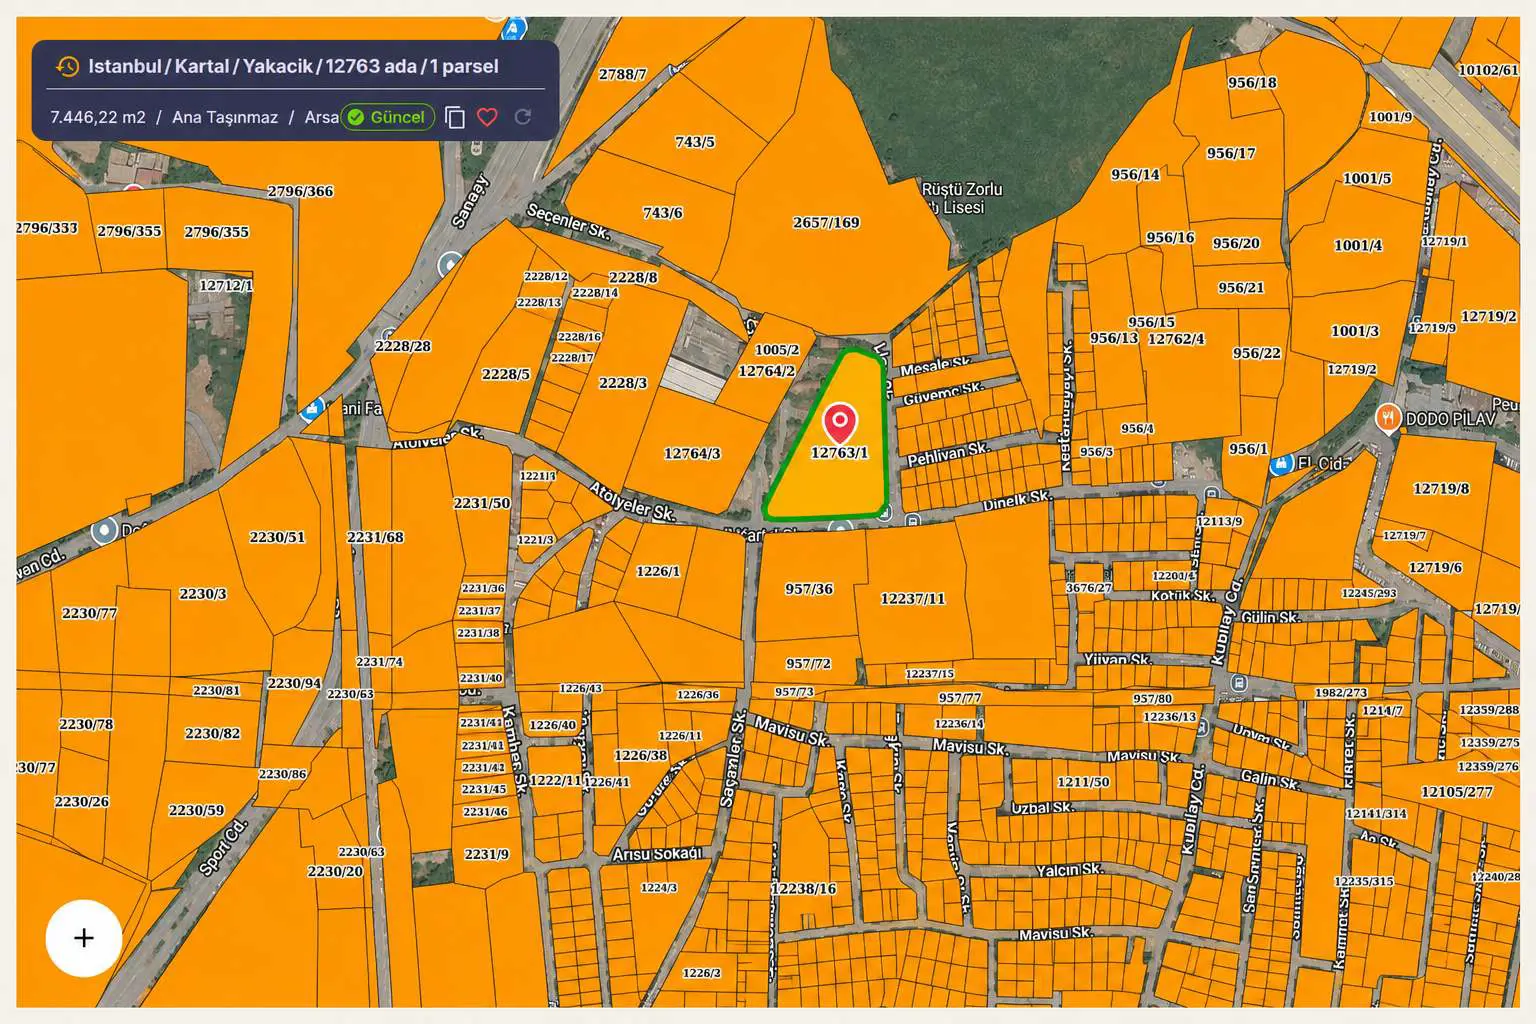
Task: Click the blue shop icon beside El Cid
Action: click(1281, 465)
